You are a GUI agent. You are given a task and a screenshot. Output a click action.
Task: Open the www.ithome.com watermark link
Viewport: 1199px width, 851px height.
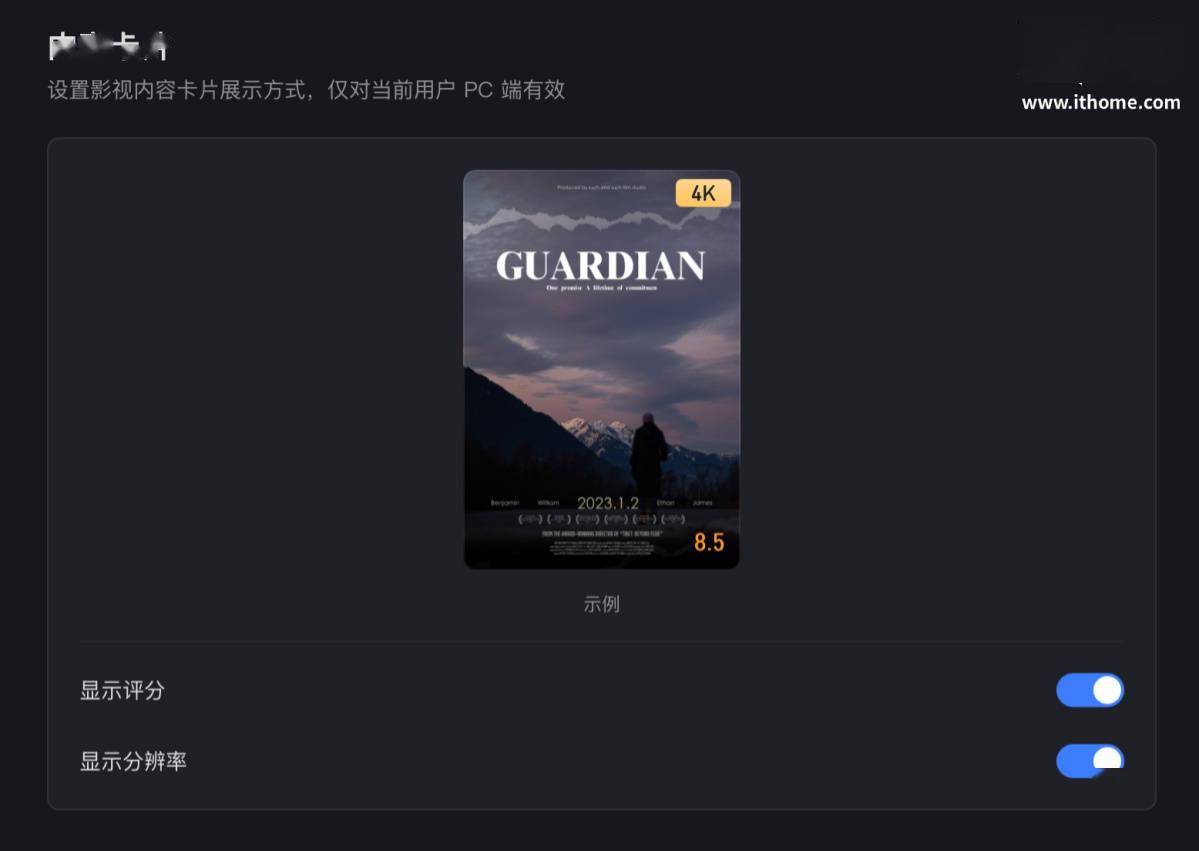click(1100, 102)
